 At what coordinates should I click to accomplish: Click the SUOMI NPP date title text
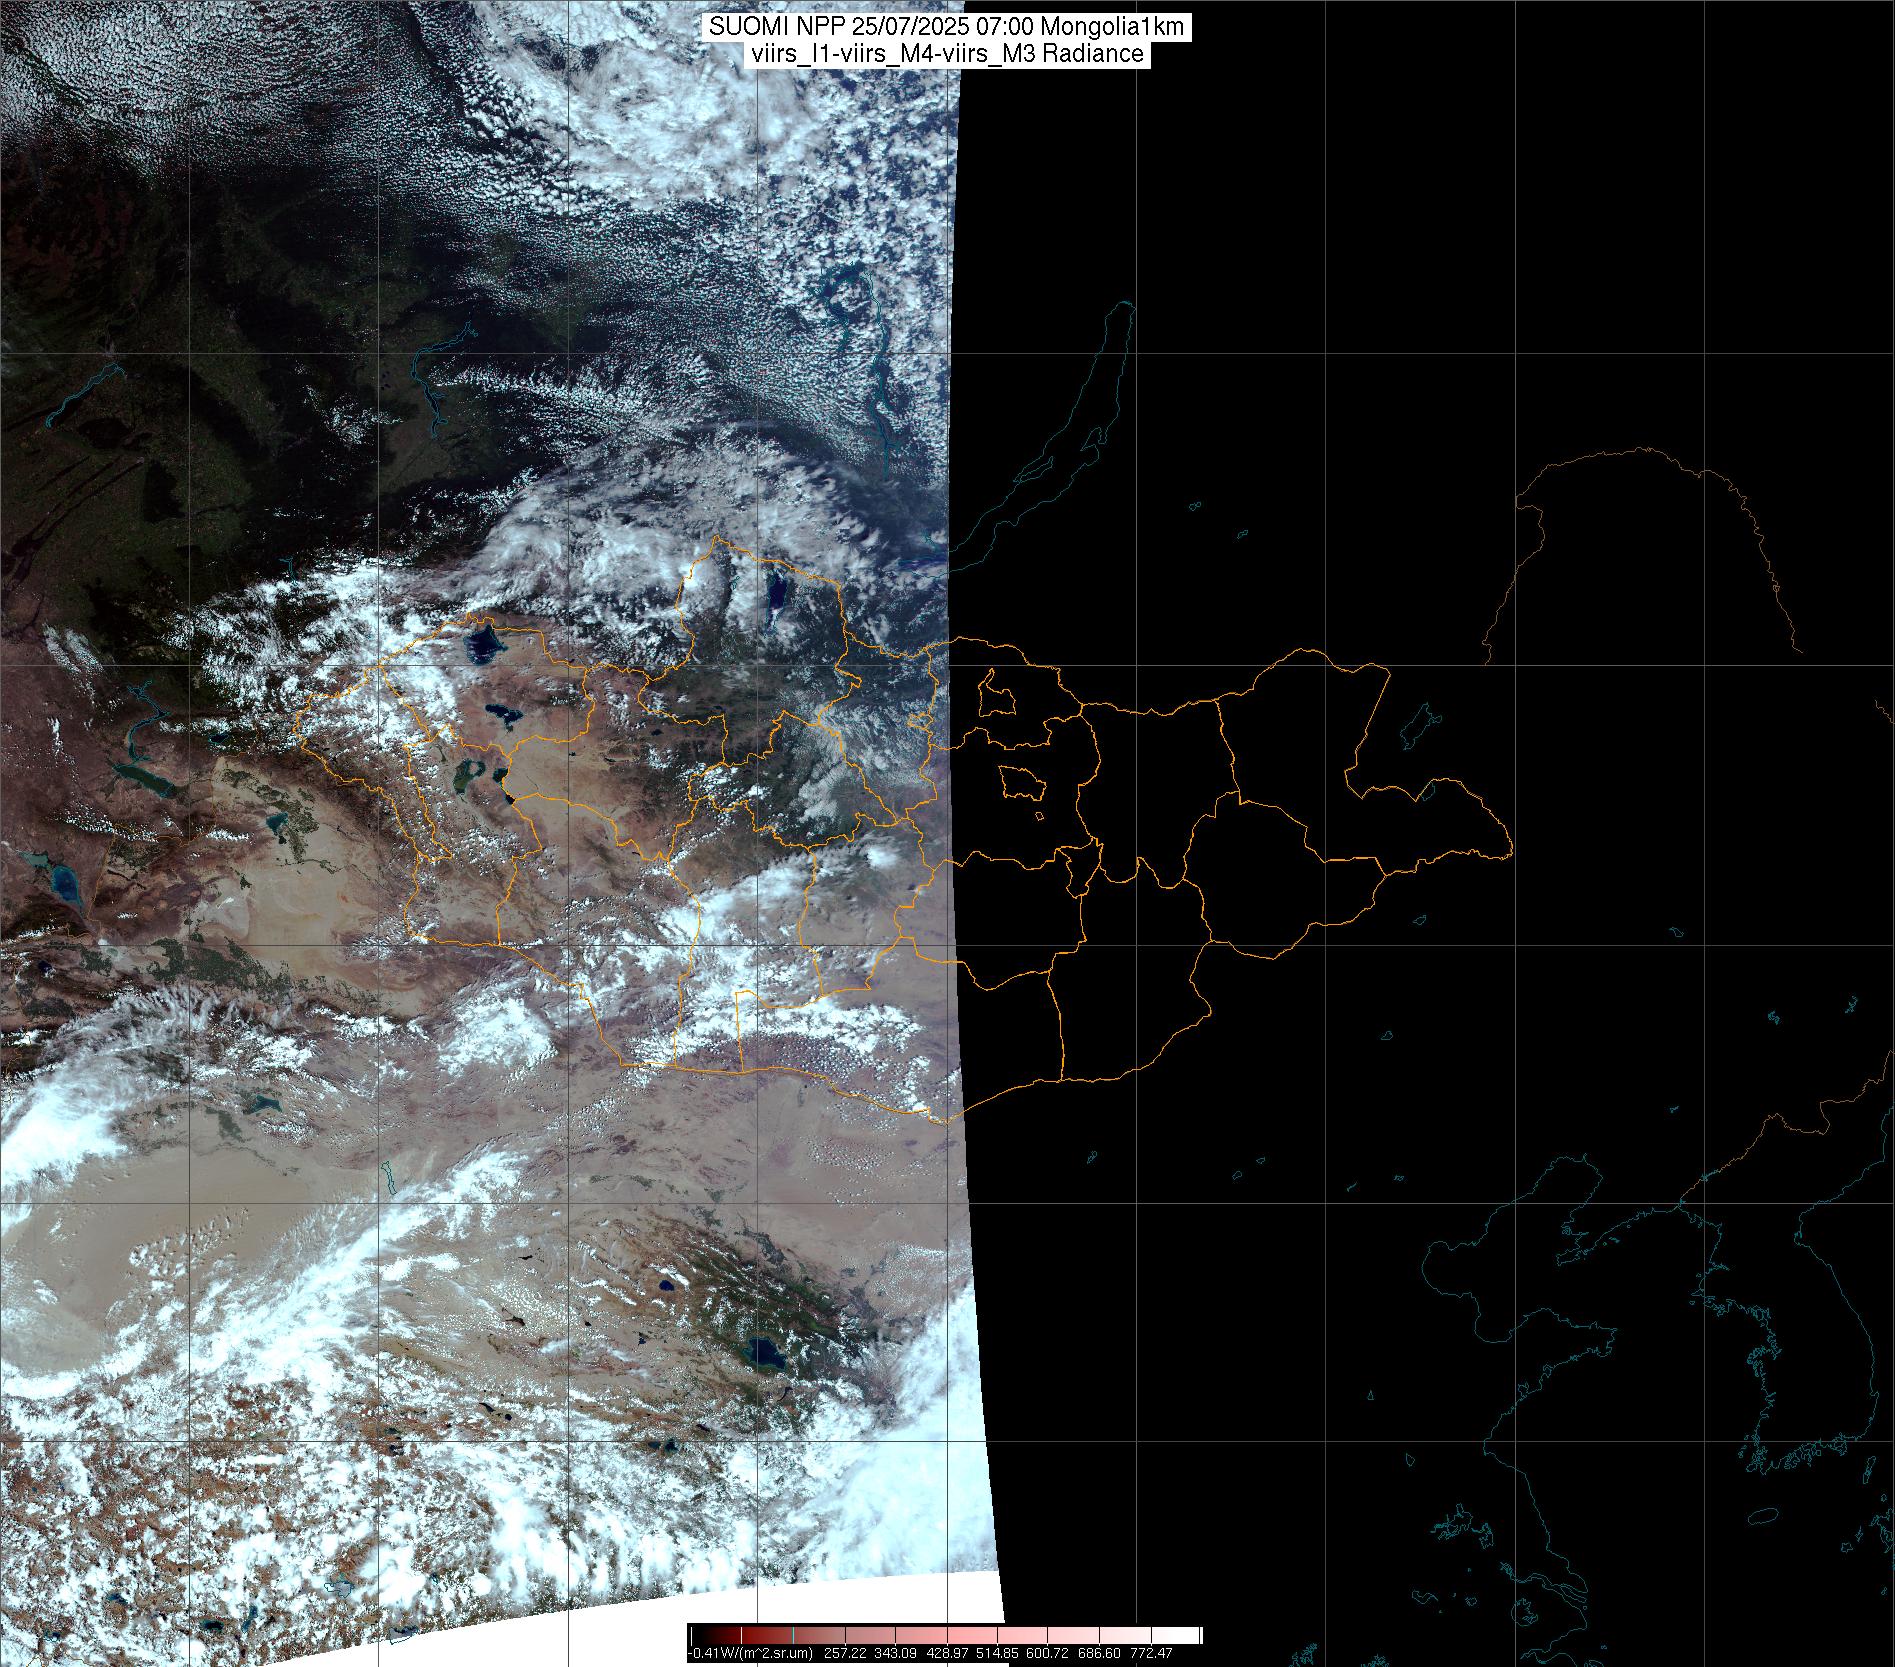click(946, 27)
